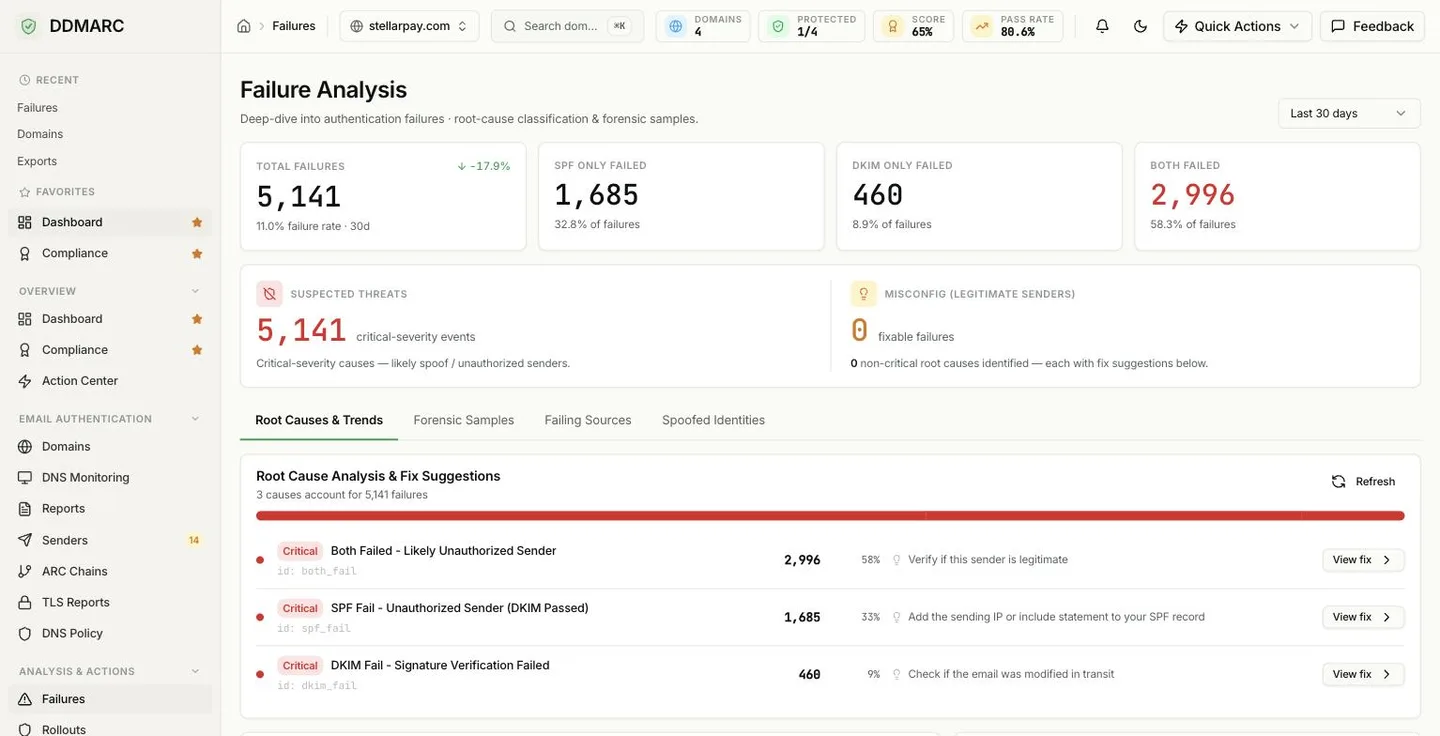Click Failures breadcrumb link
Image resolution: width=1440 pixels, height=736 pixels.
(x=294, y=26)
